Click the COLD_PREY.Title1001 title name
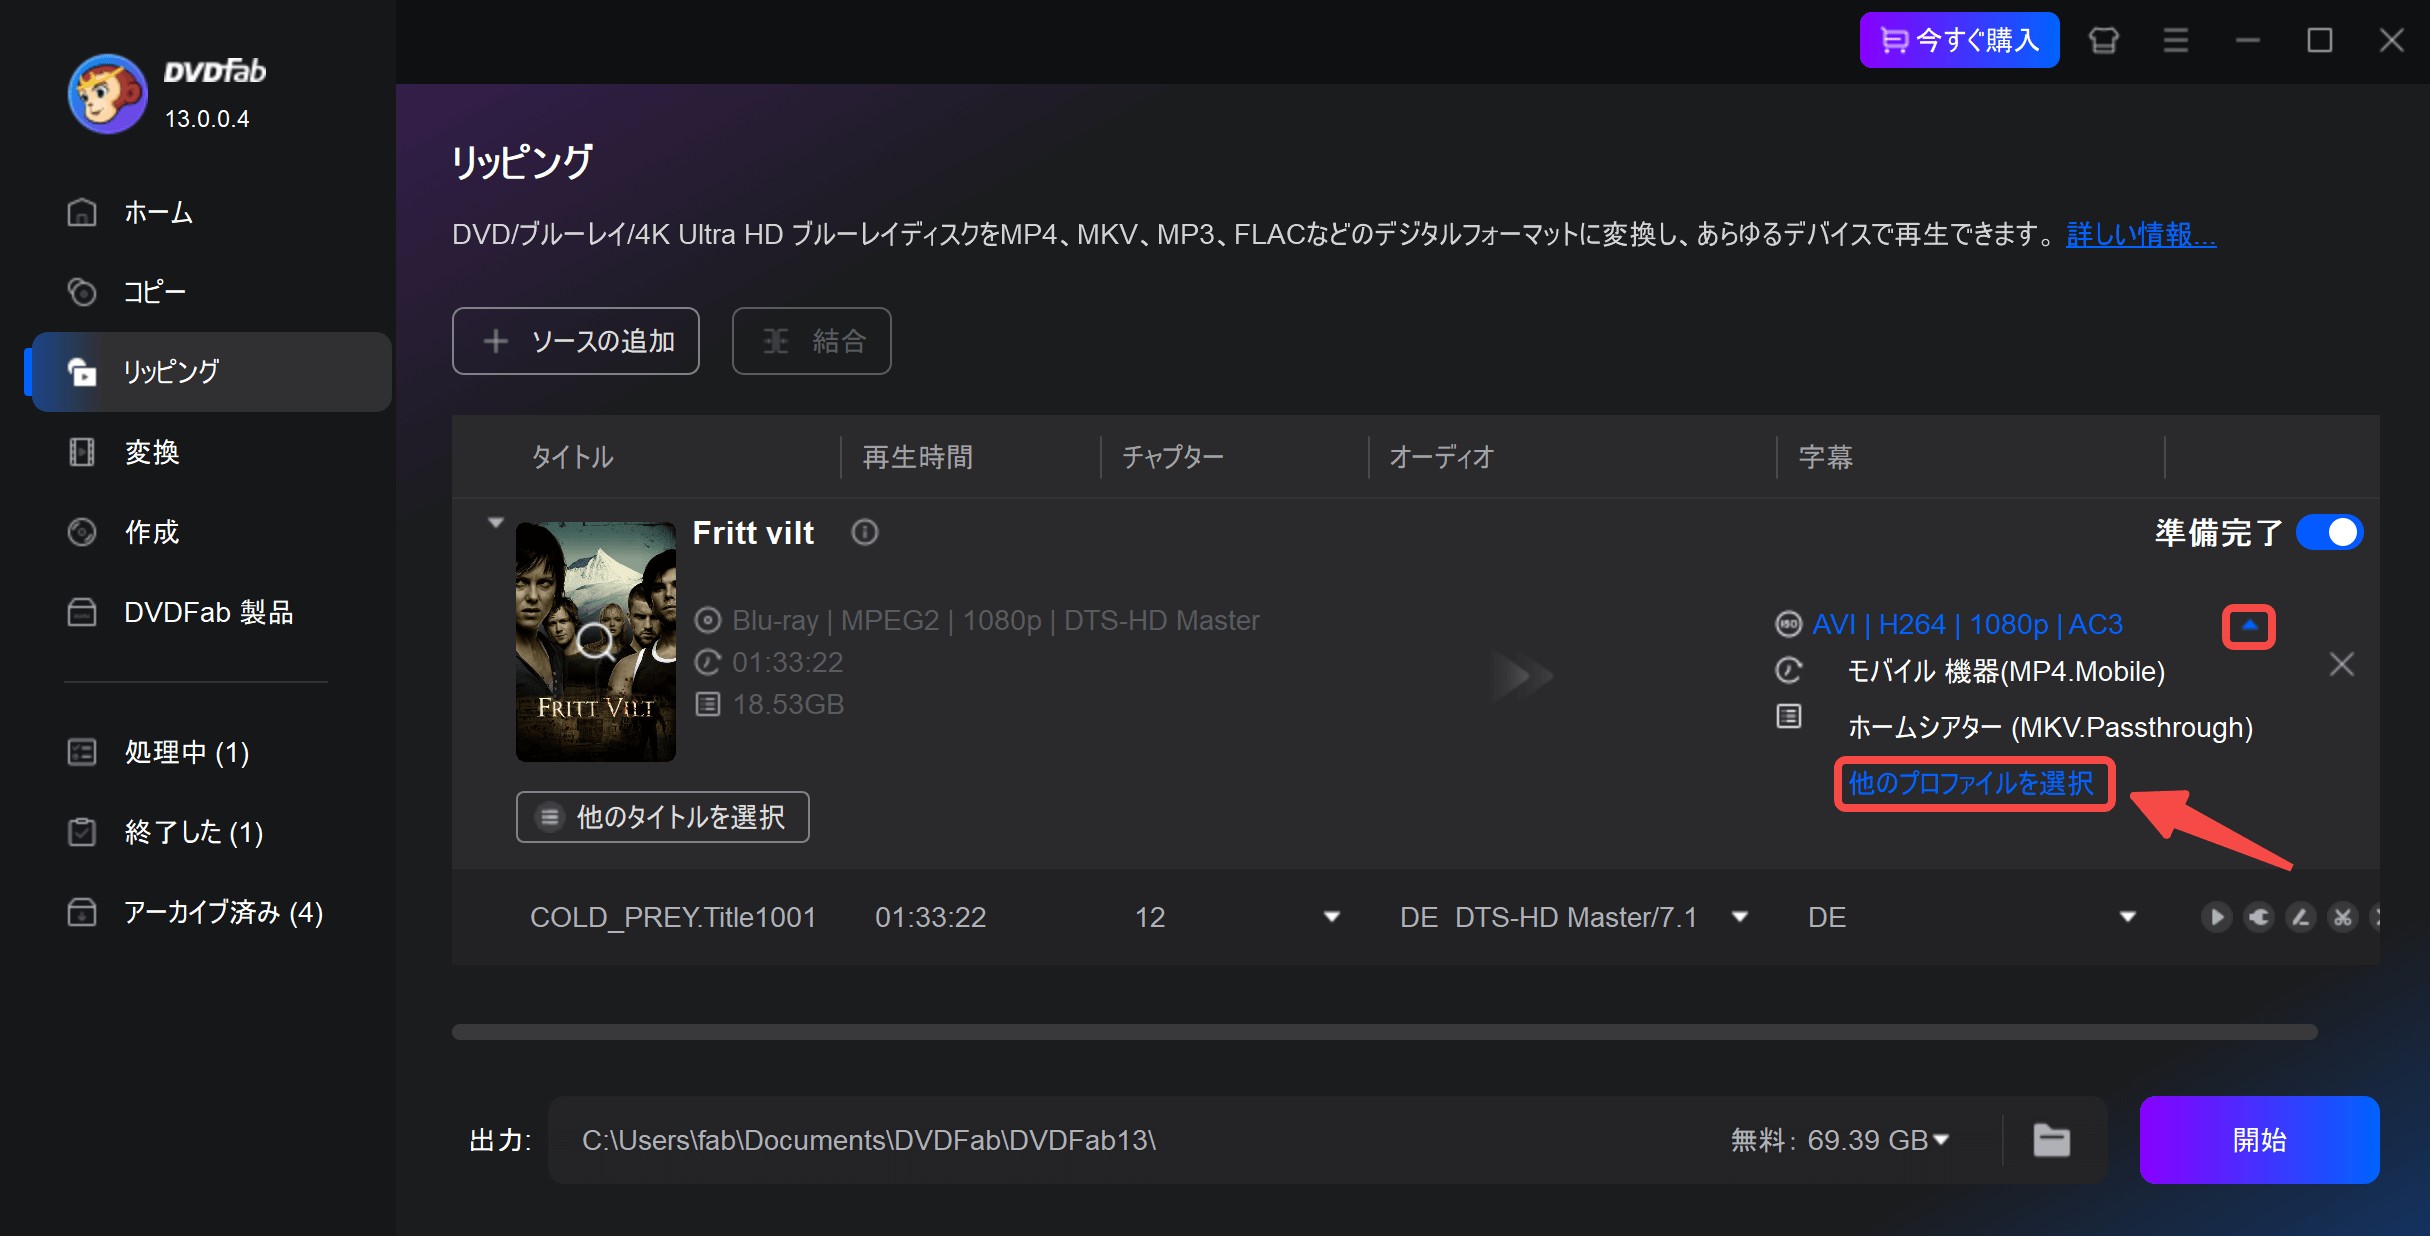Viewport: 2430px width, 1236px height. 673,917
